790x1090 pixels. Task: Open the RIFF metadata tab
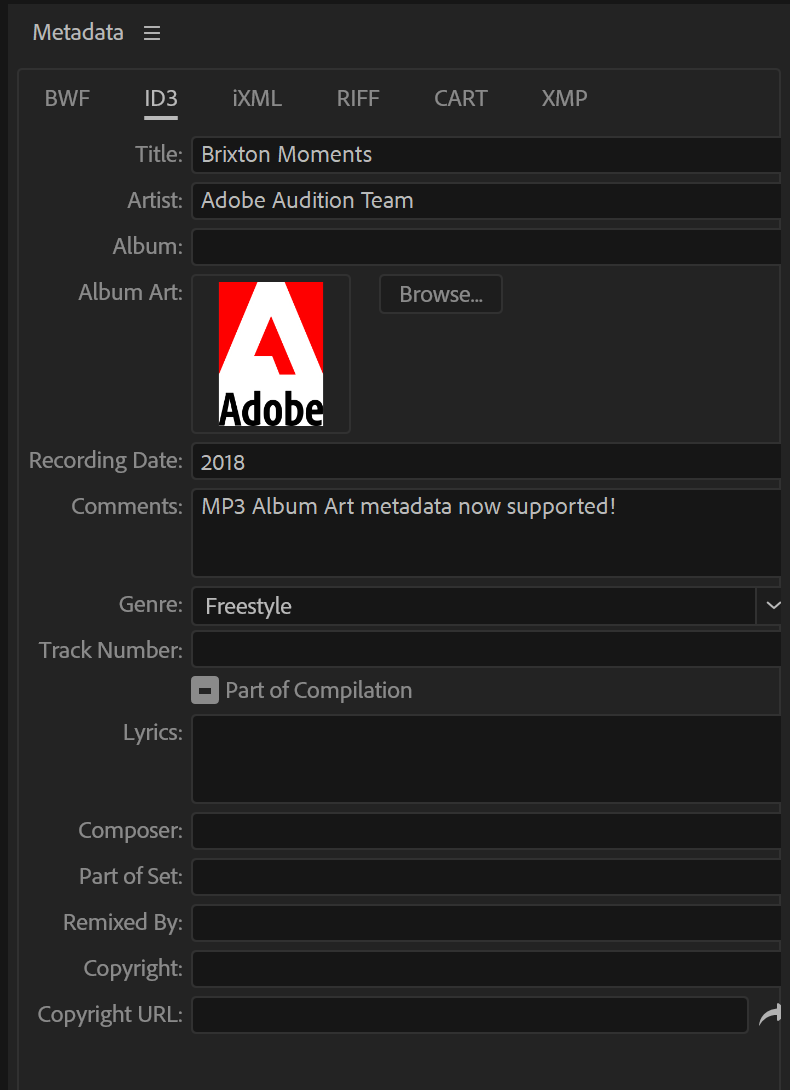point(358,98)
